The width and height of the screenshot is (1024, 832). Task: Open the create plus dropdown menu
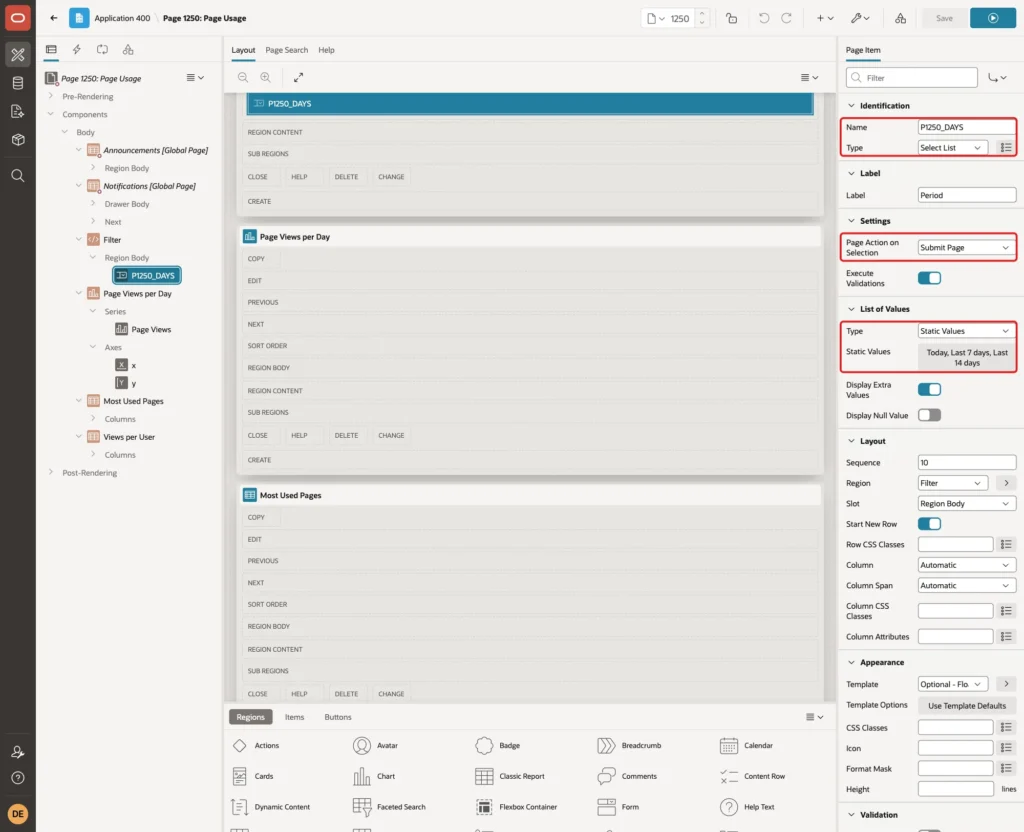825,18
